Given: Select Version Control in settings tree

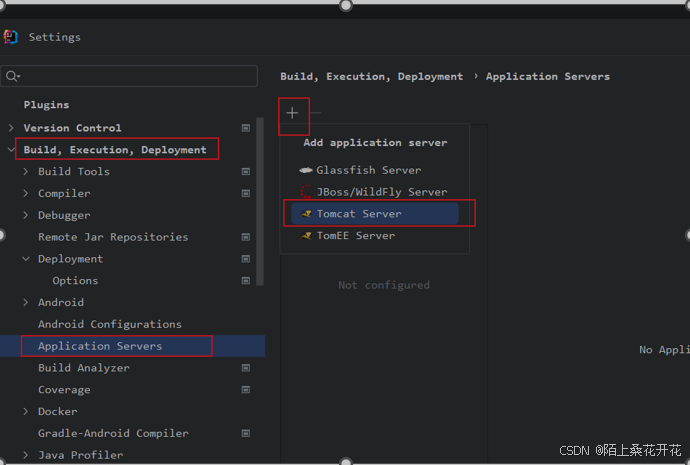Looking at the screenshot, I should (73, 128).
